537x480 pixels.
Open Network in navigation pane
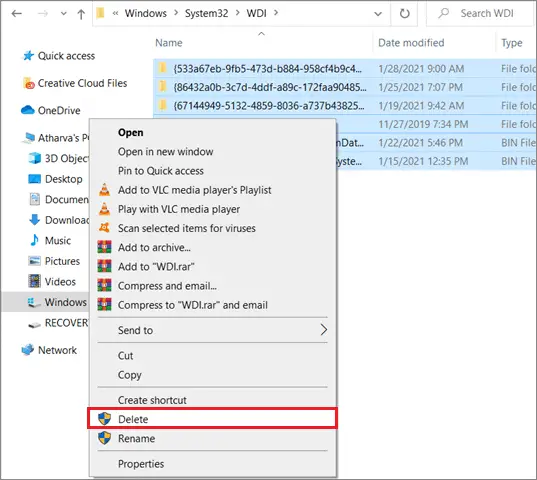(57, 350)
